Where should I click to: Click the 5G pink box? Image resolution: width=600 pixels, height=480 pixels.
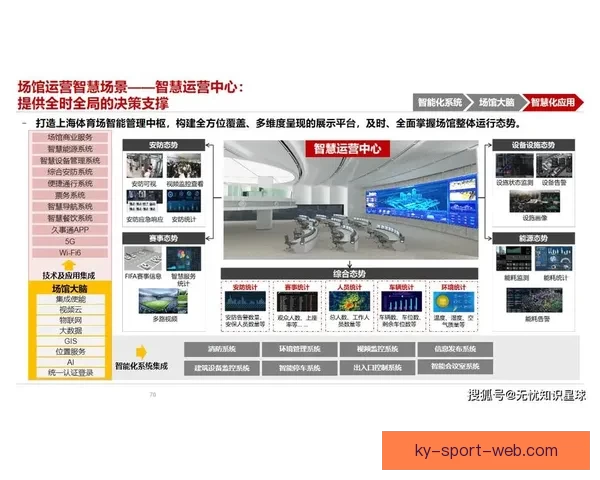coord(70,241)
